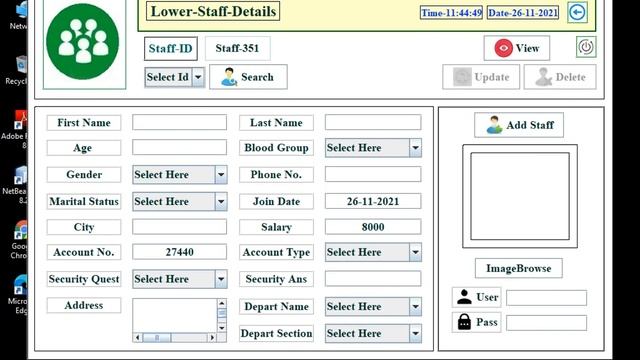
Task: Focus the Last Name input field
Action: [x=373, y=122]
